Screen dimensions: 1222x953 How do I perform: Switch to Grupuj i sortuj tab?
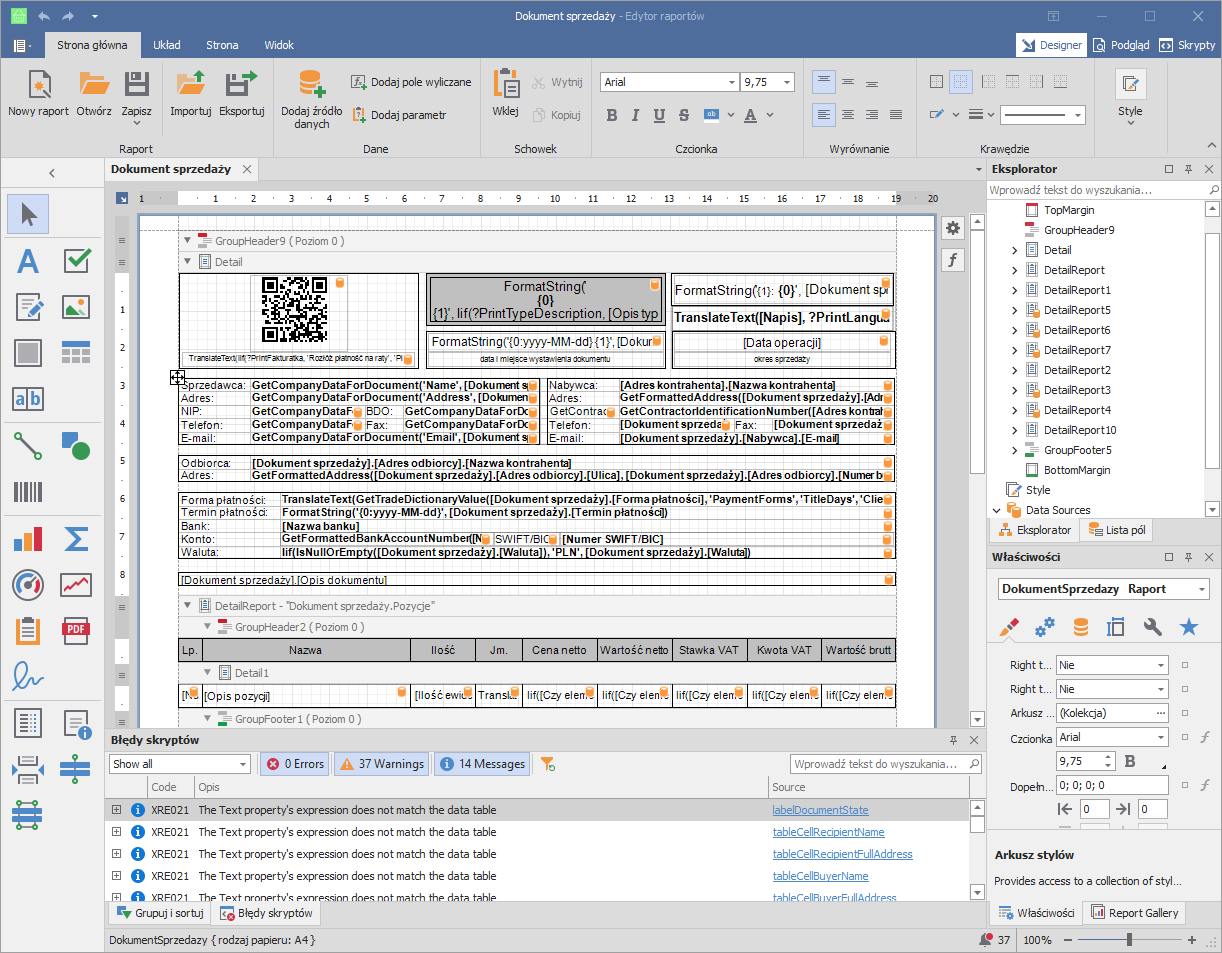160,913
